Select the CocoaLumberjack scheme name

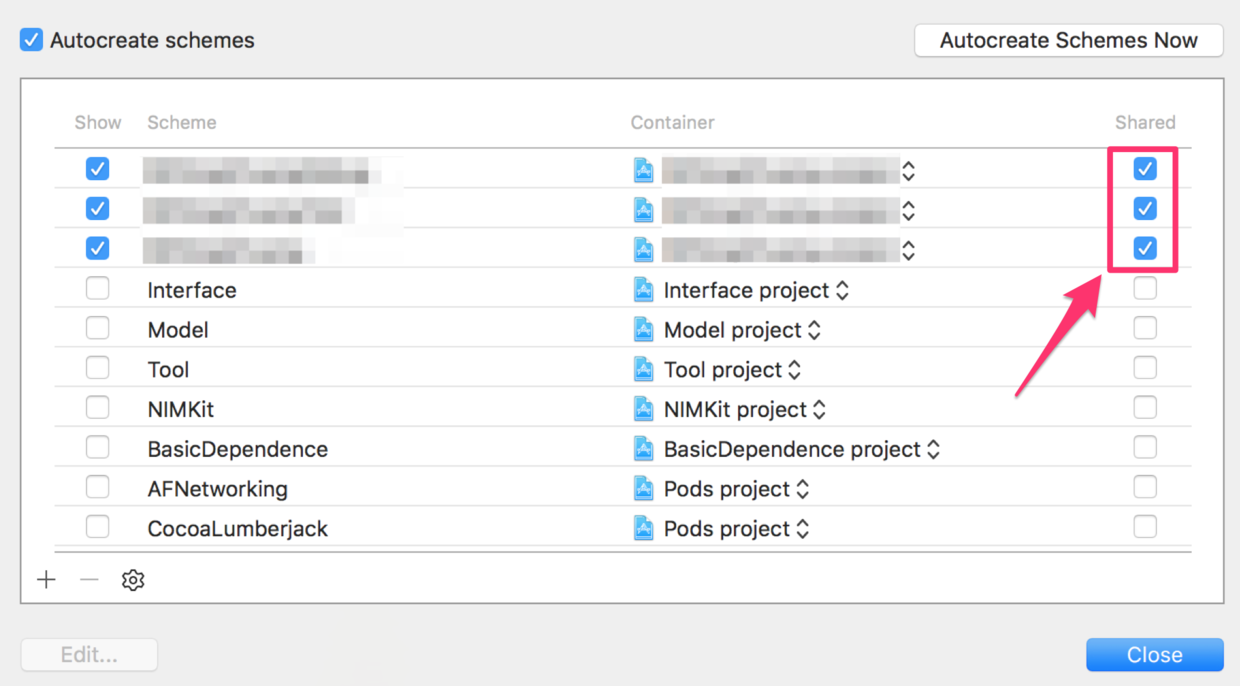pyautogui.click(x=238, y=529)
